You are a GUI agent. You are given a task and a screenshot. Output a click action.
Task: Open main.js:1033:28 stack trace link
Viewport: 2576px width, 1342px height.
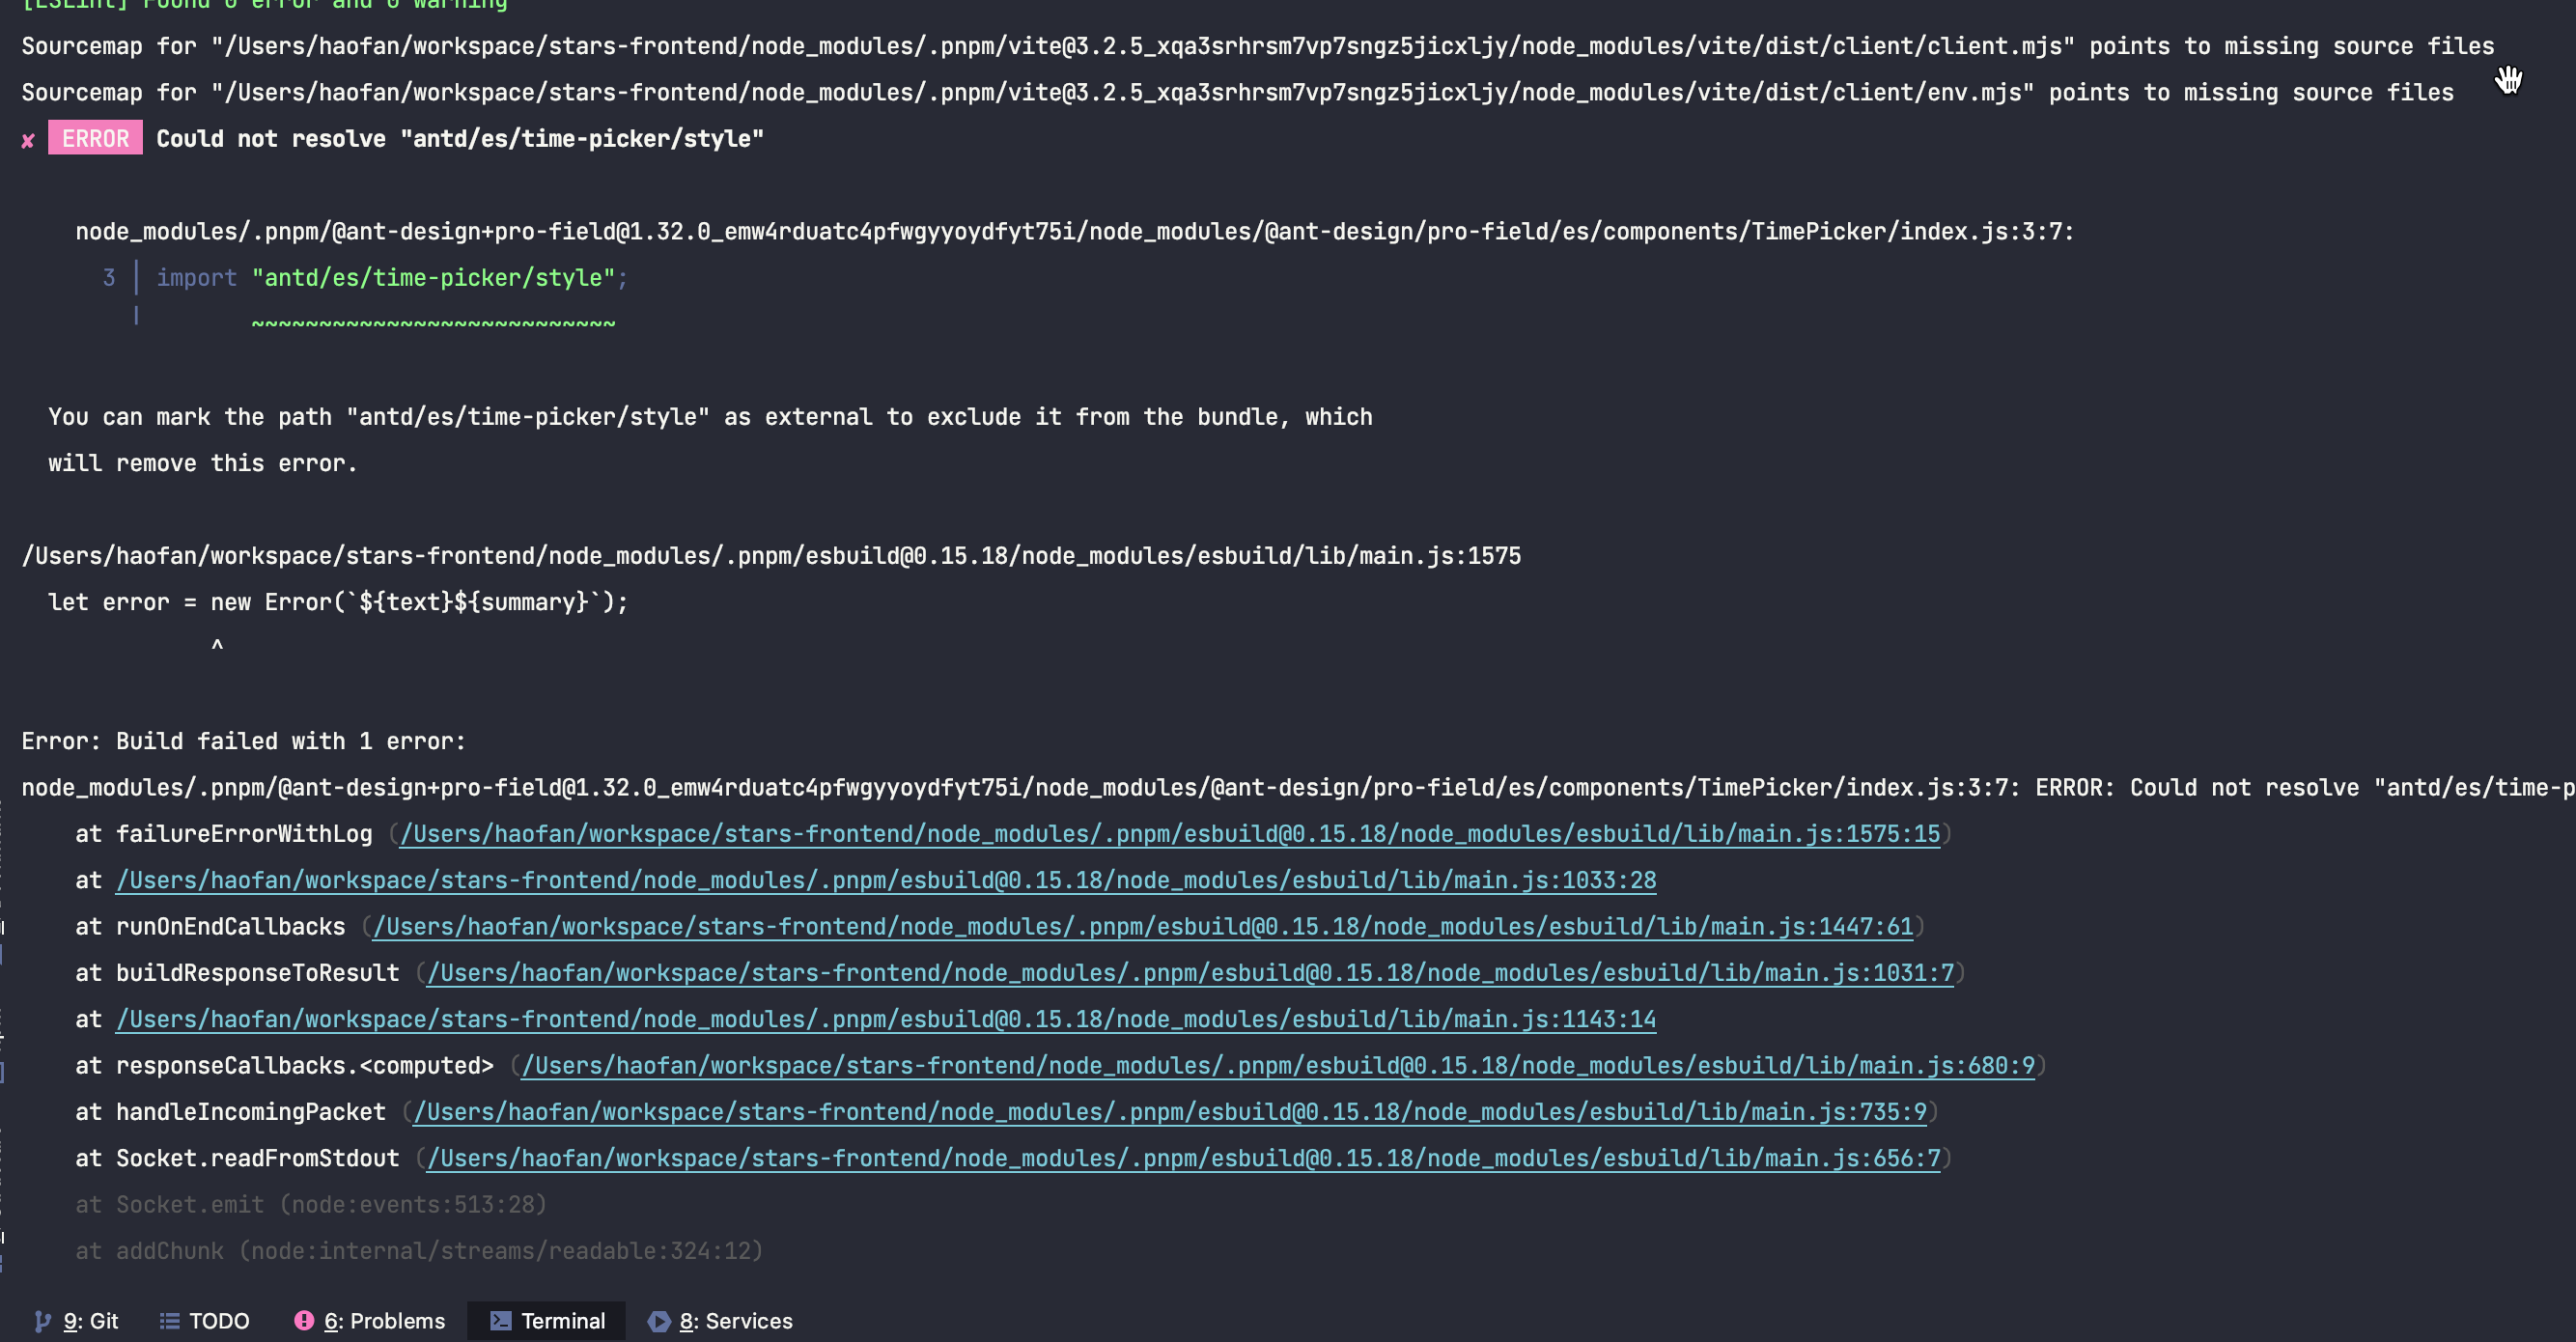coord(884,880)
